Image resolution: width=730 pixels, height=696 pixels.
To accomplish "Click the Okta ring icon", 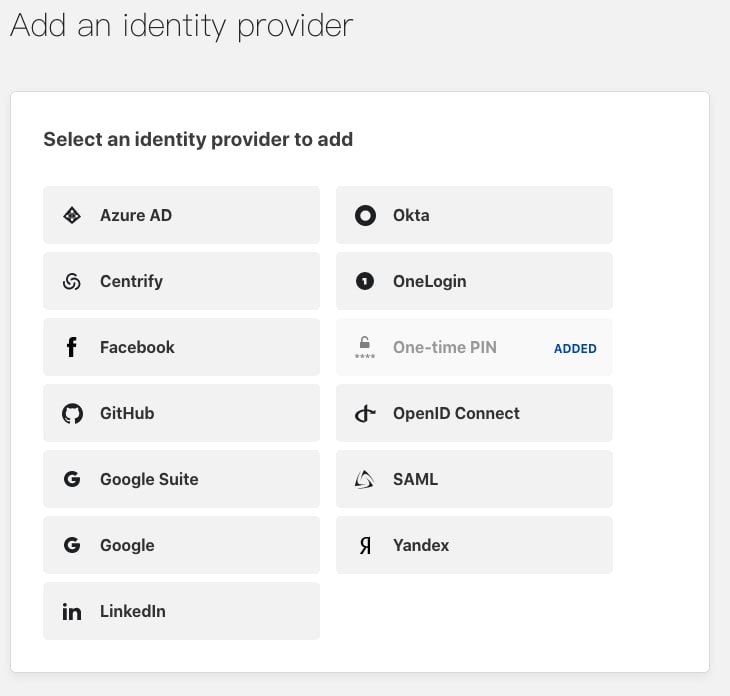I will 365,215.
